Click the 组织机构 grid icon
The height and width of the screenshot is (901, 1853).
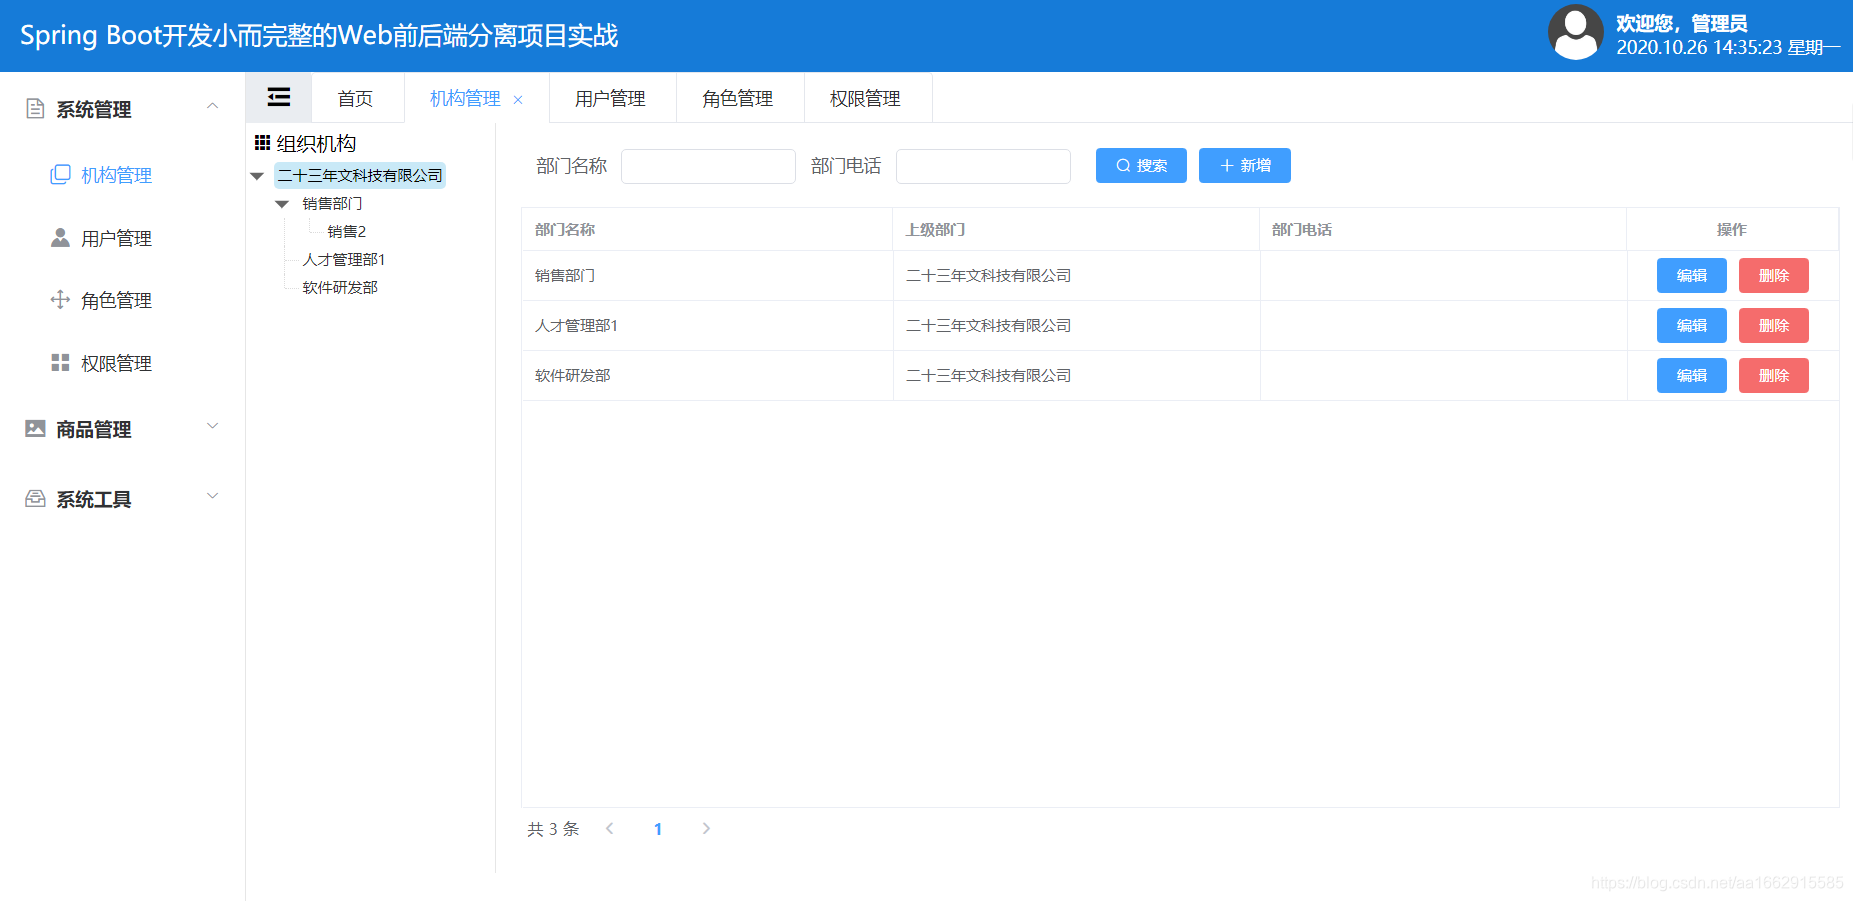pos(263,143)
